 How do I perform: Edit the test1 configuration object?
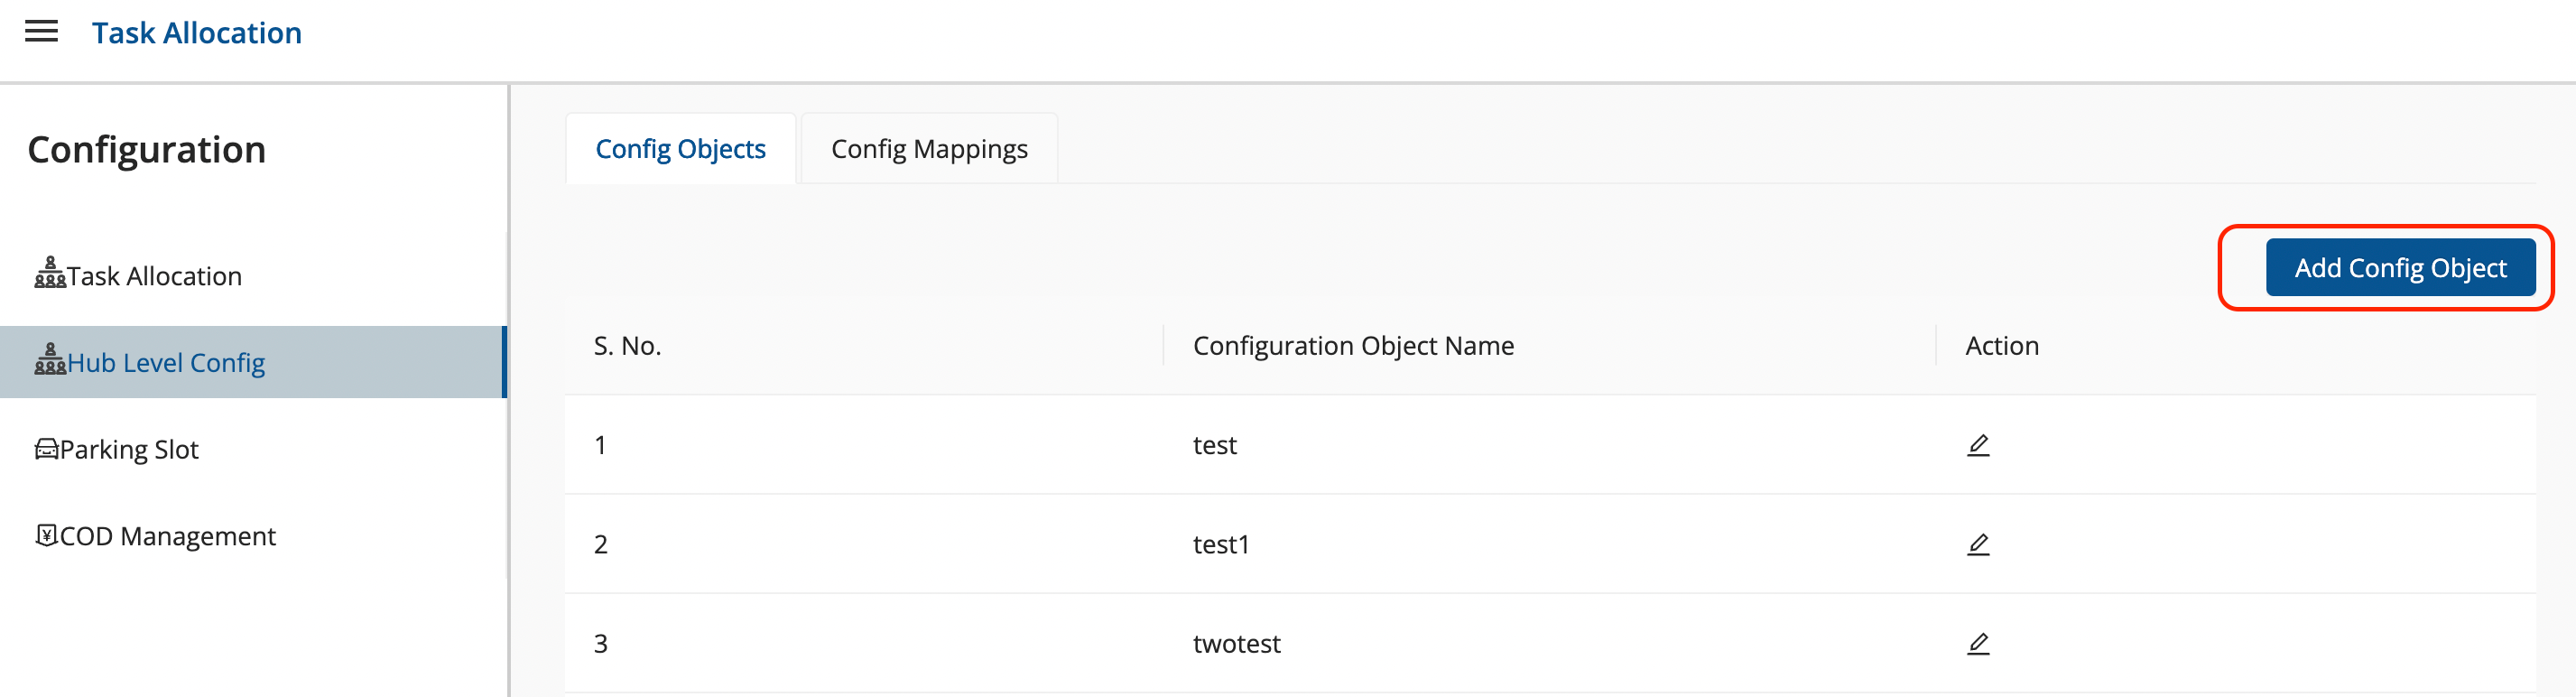1977,544
